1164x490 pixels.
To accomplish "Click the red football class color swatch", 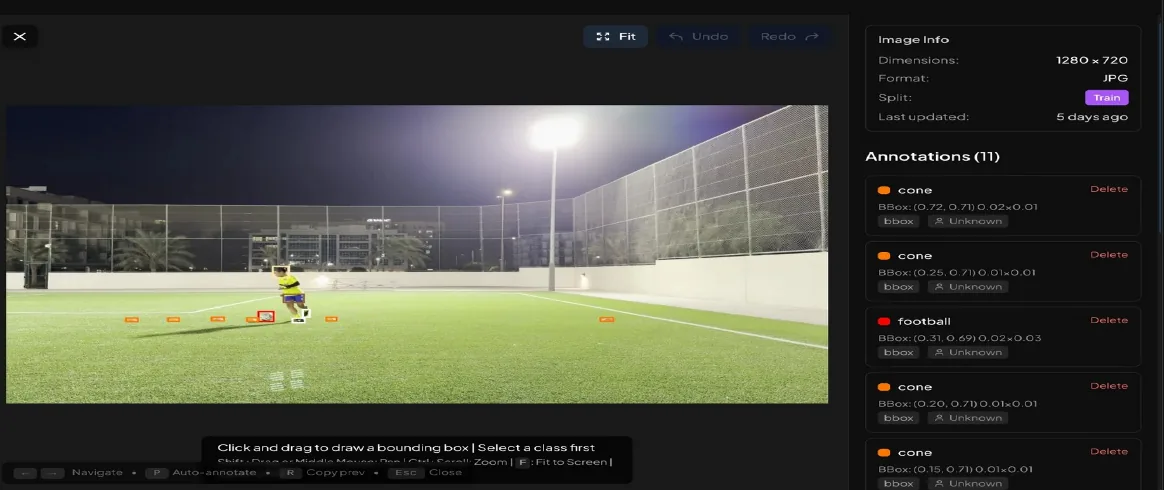I will coord(883,321).
